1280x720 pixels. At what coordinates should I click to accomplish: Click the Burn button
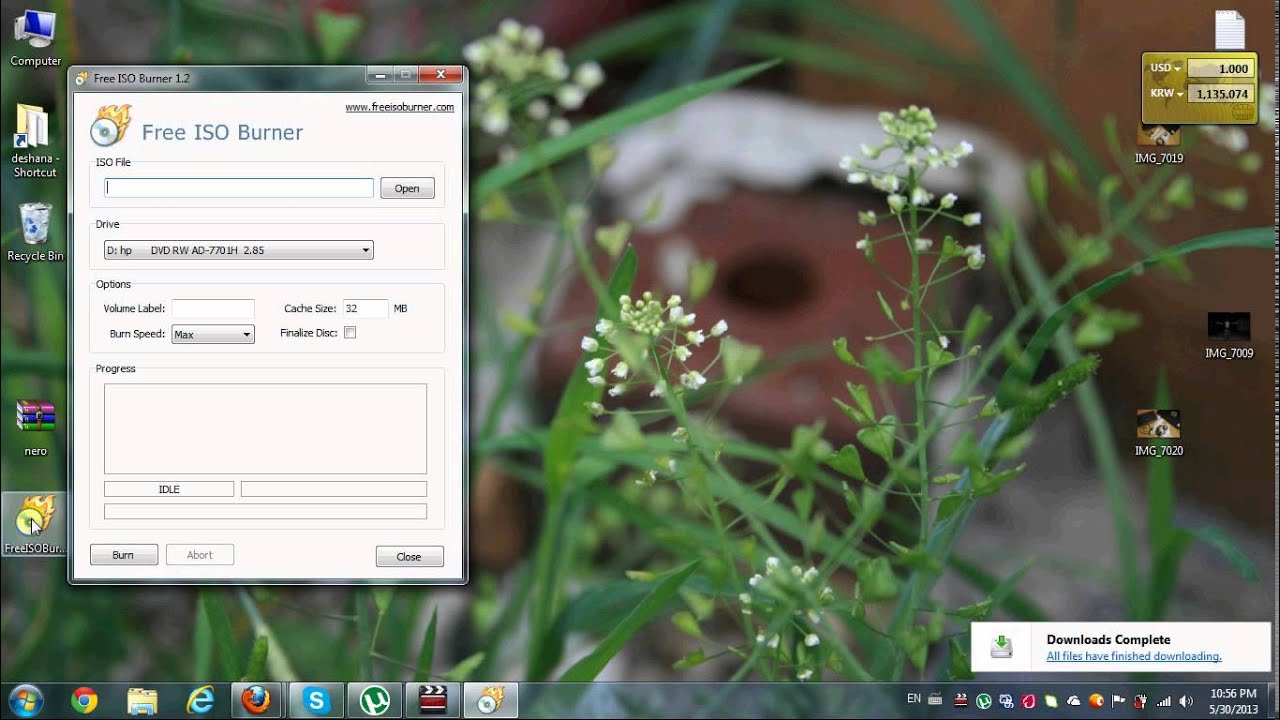[x=123, y=555]
